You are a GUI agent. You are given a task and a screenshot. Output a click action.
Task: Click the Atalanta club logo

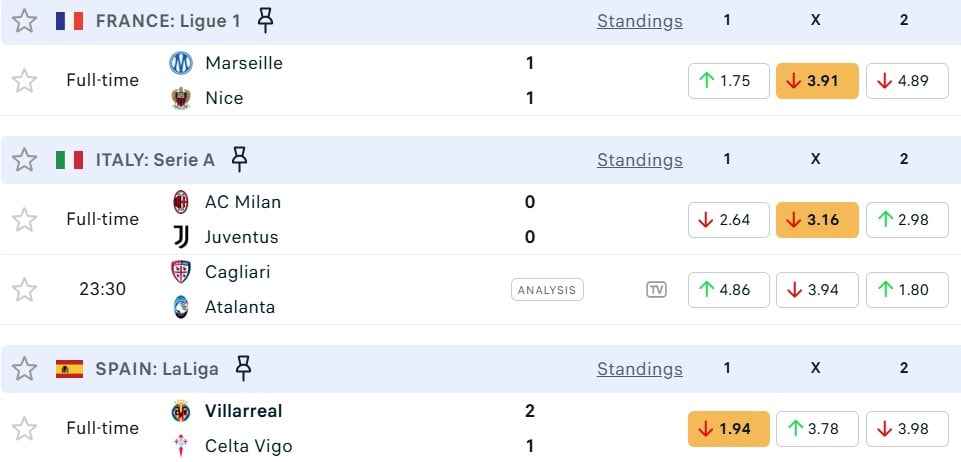coord(181,307)
